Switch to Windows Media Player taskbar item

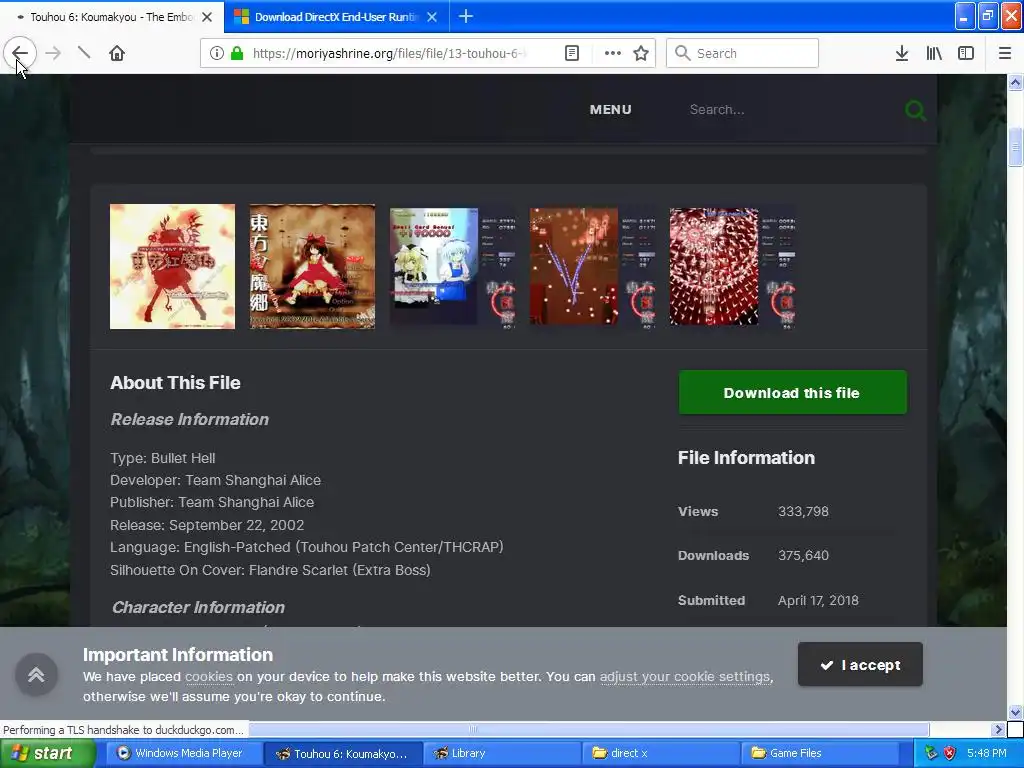pyautogui.click(x=184, y=754)
